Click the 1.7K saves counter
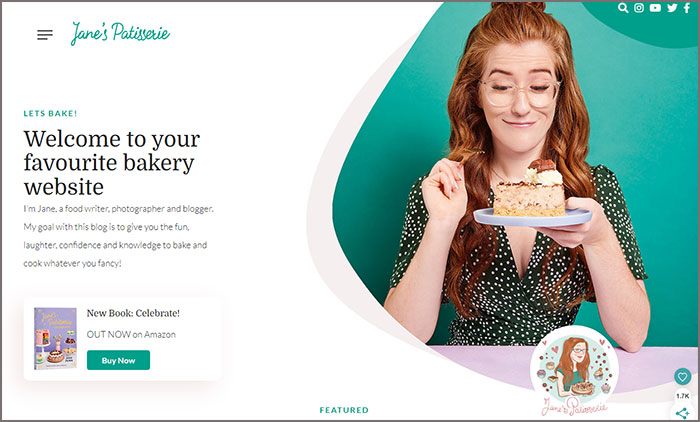This screenshot has width=700, height=422. coord(682,396)
